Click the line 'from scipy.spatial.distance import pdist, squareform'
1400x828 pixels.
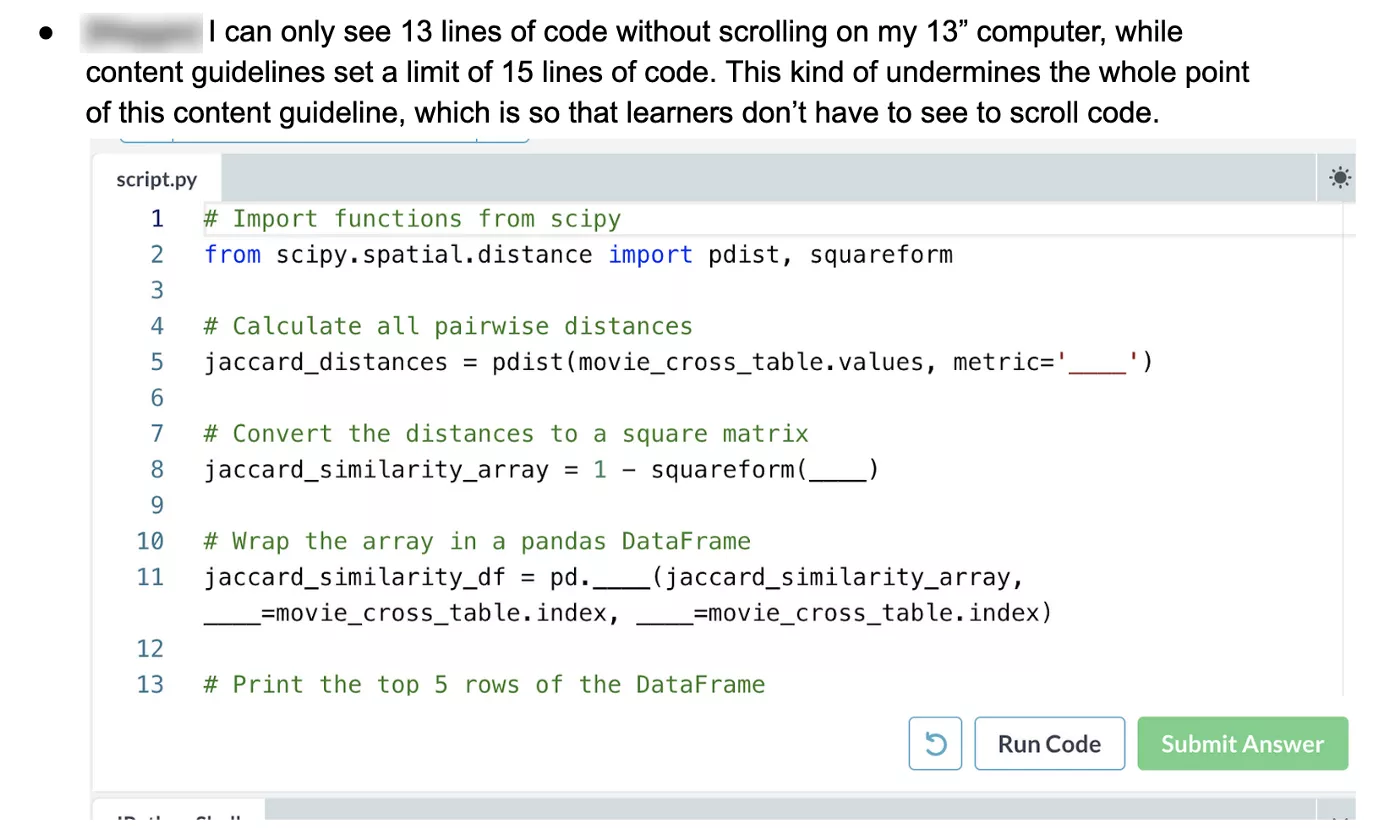click(x=578, y=255)
